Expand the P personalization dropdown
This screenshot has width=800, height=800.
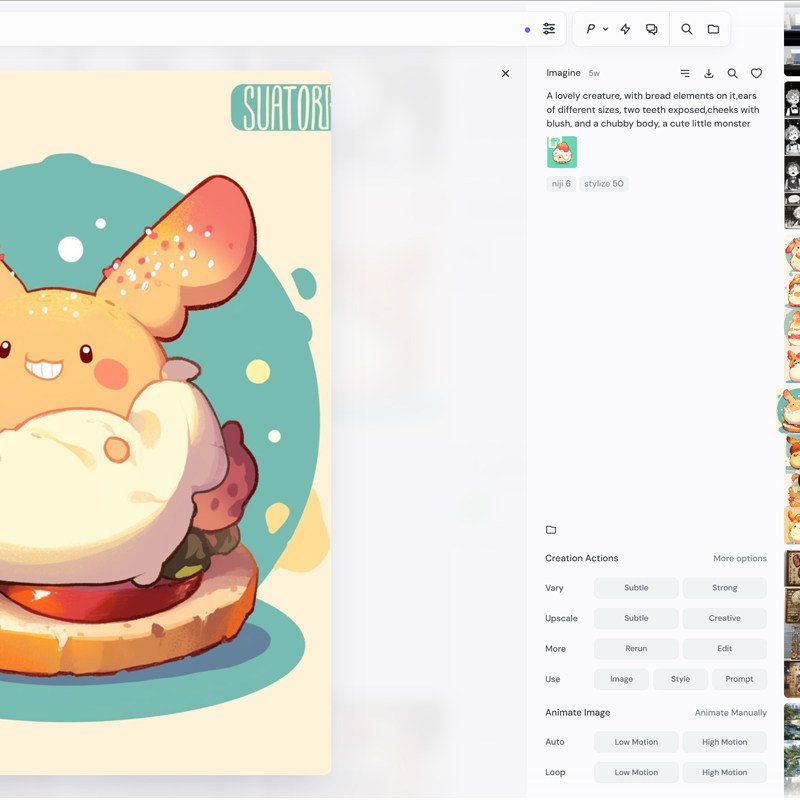[596, 29]
